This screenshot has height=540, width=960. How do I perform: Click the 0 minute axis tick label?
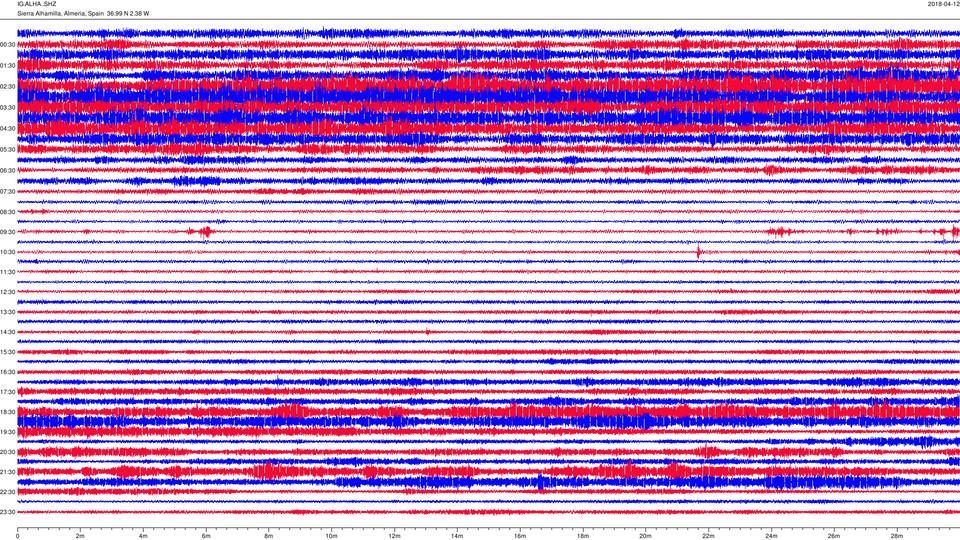pyautogui.click(x=17, y=536)
